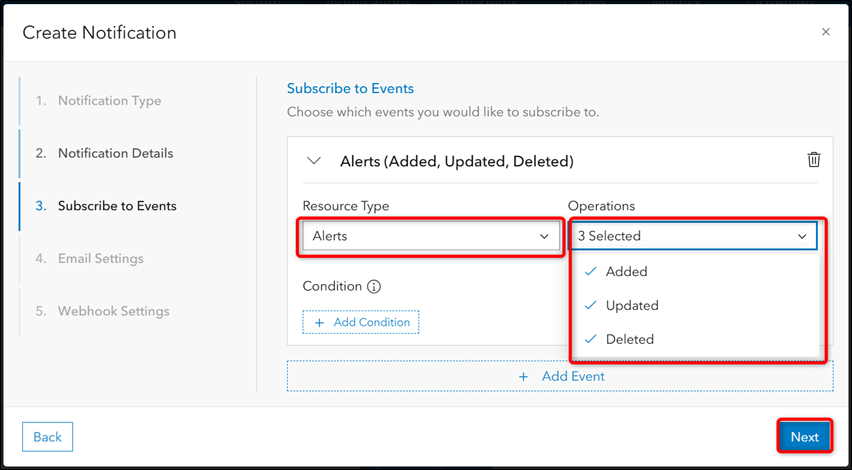Click the Back button

tap(48, 437)
